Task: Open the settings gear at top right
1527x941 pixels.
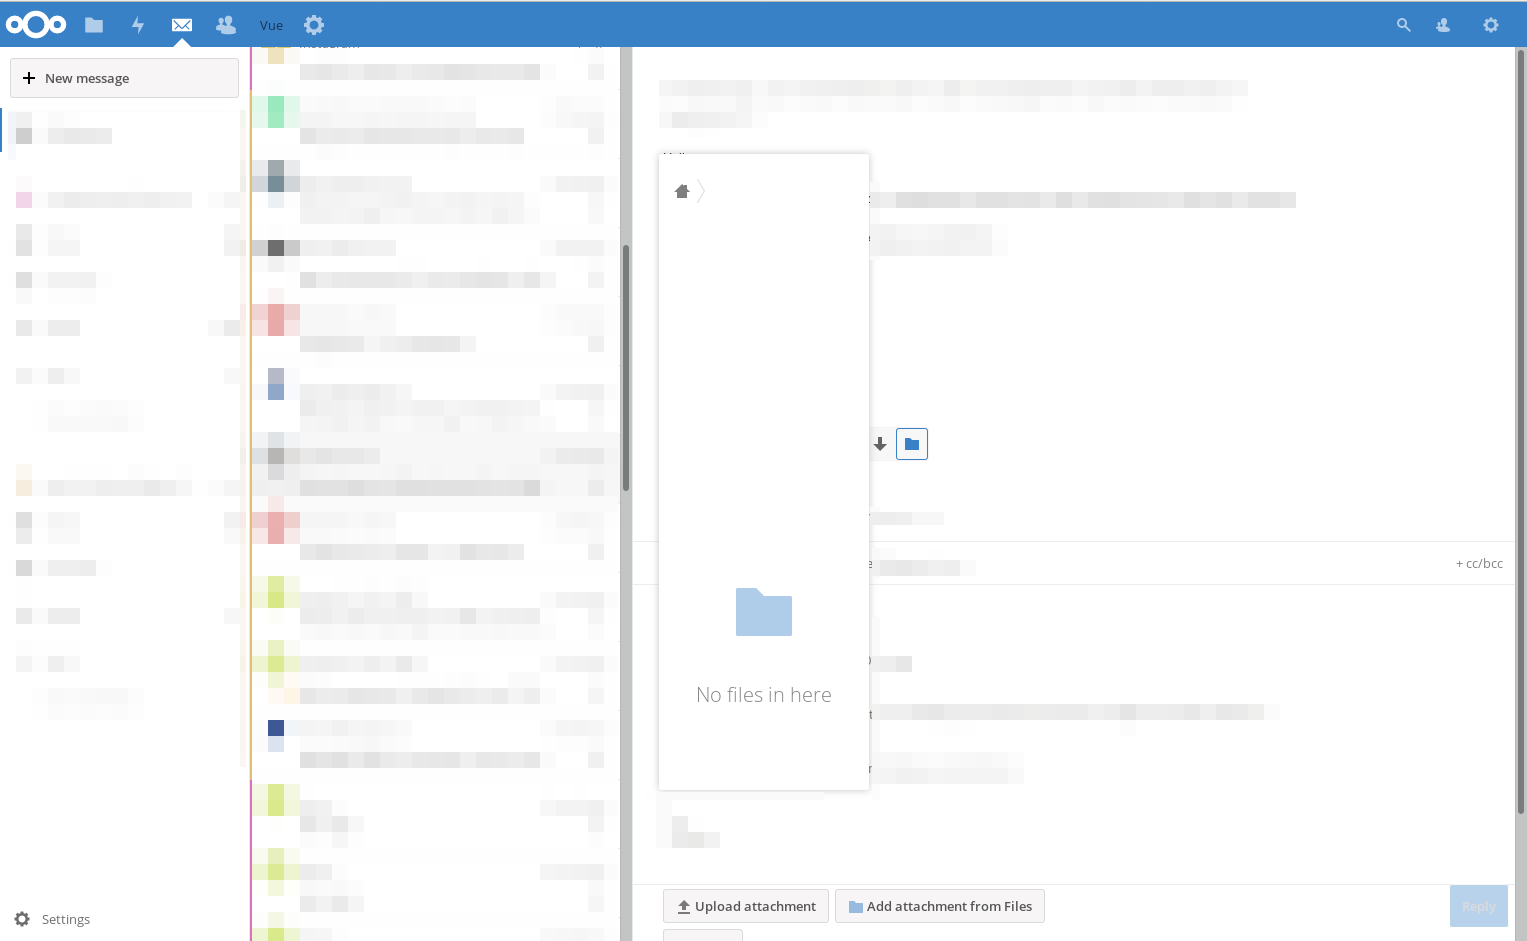Action: (x=1491, y=24)
